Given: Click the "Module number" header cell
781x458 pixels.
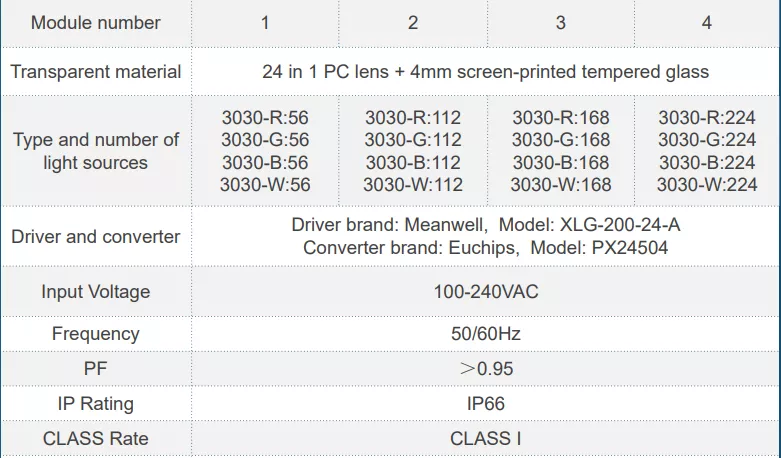Looking at the screenshot, I should click(x=96, y=22).
